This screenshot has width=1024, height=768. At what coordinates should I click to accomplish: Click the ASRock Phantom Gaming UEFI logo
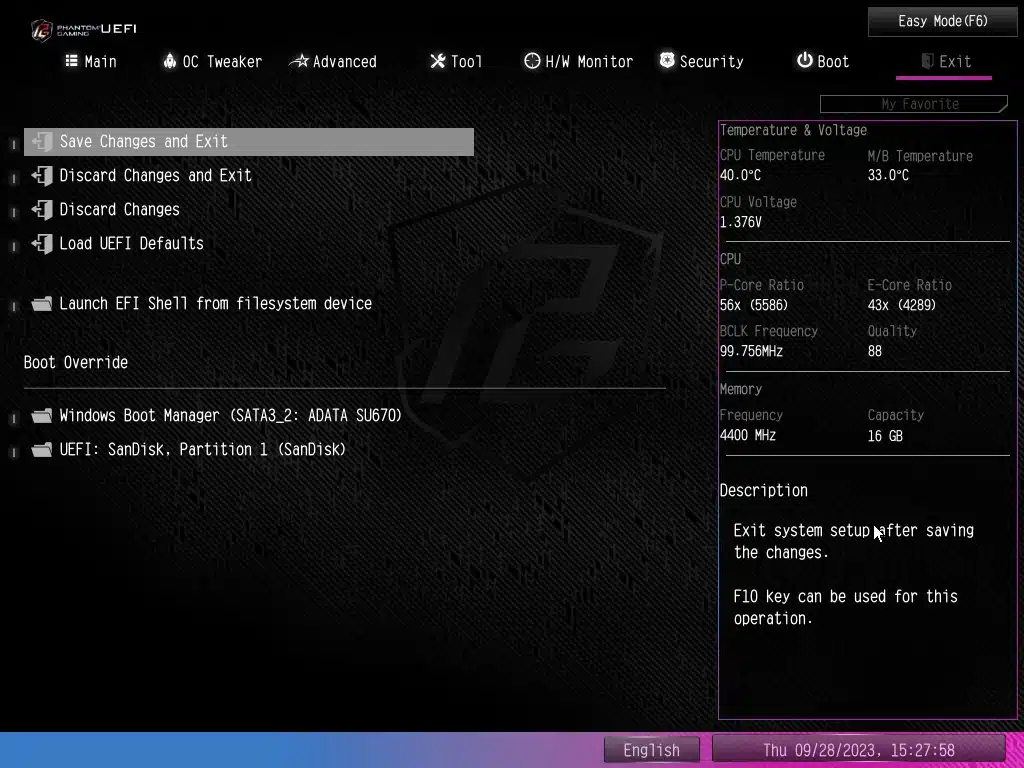83,28
